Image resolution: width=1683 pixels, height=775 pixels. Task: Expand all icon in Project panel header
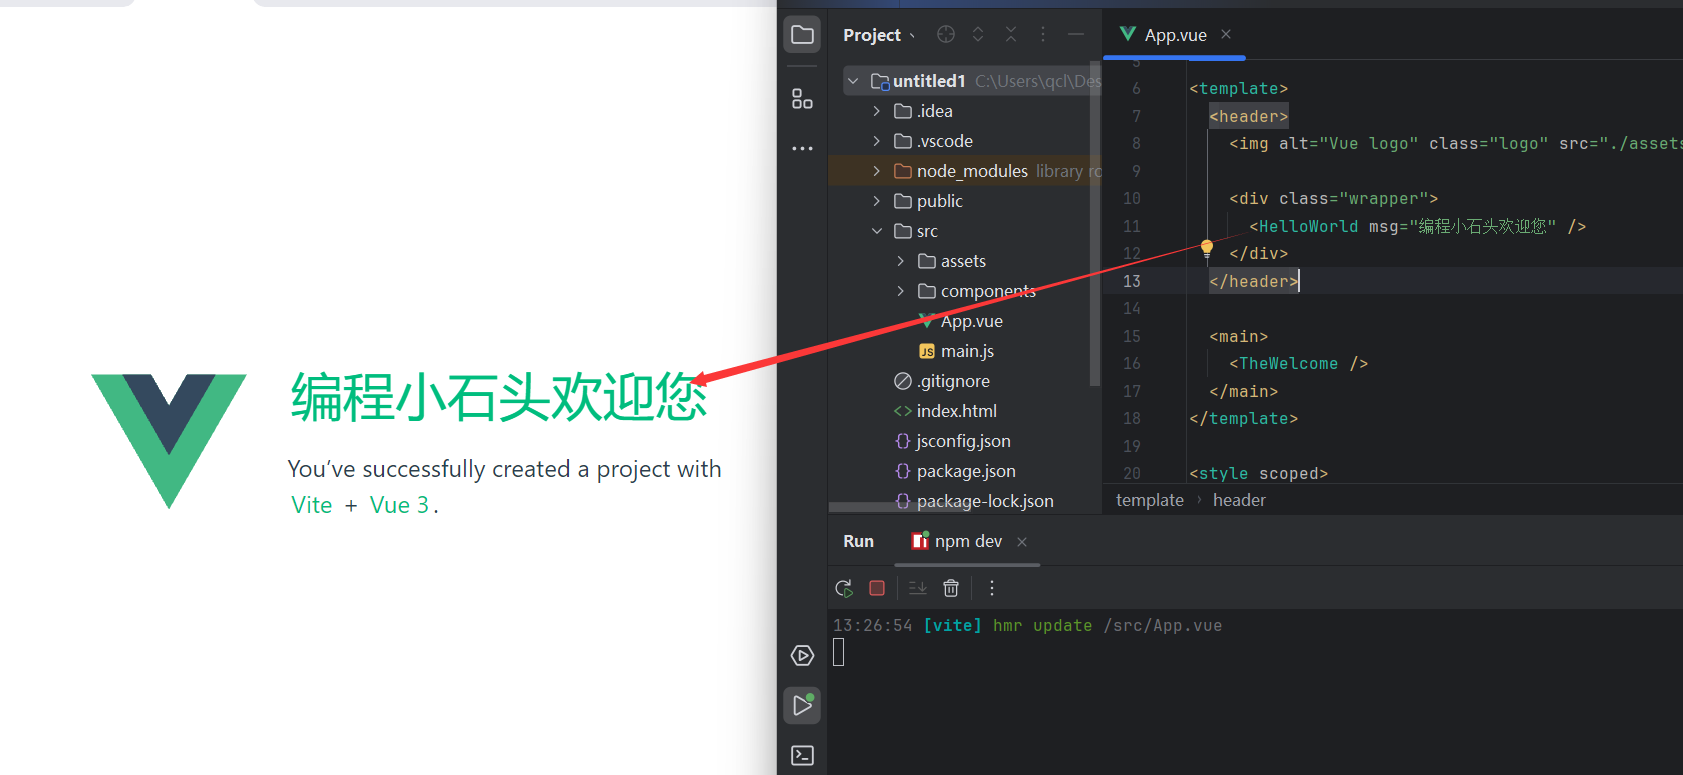click(x=978, y=34)
